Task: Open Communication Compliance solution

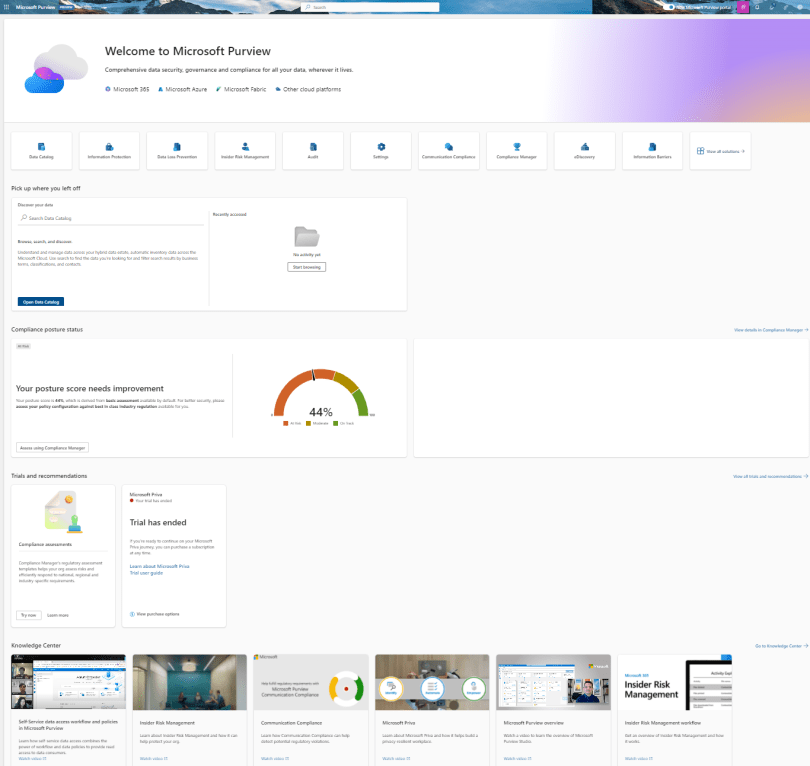Action: [x=449, y=150]
